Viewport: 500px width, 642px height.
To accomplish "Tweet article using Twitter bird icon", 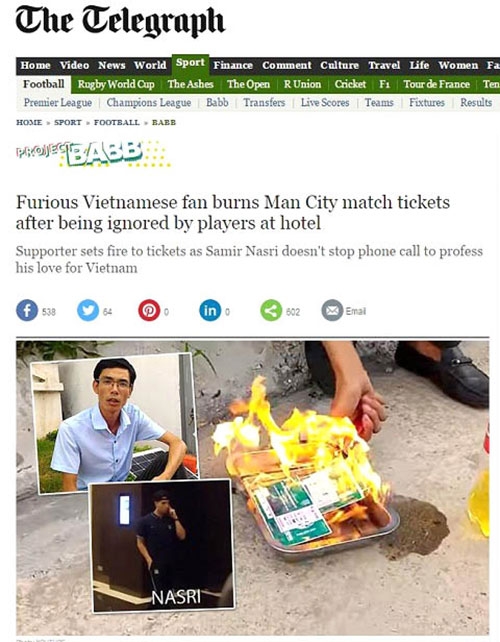I will coord(88,310).
